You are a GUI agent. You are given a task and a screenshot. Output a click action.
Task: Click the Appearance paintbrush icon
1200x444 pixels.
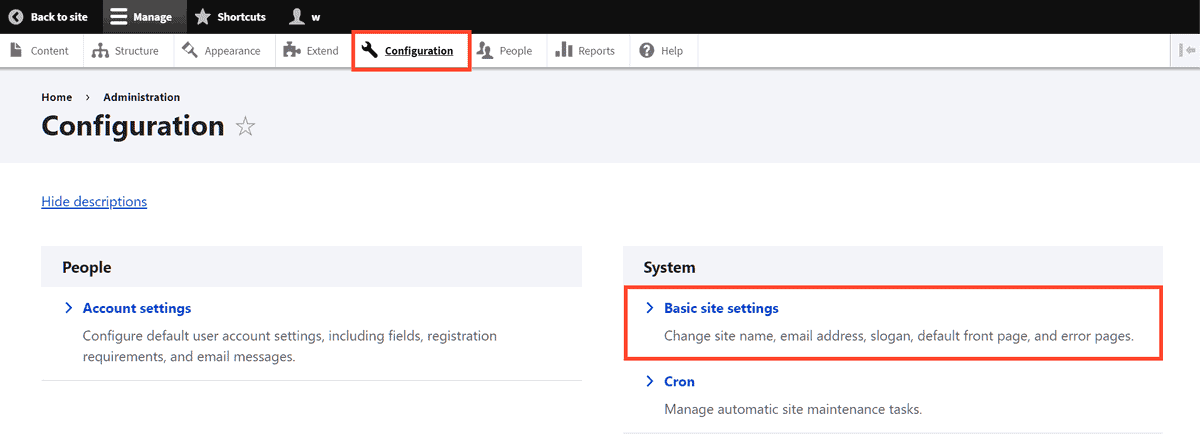pos(190,51)
